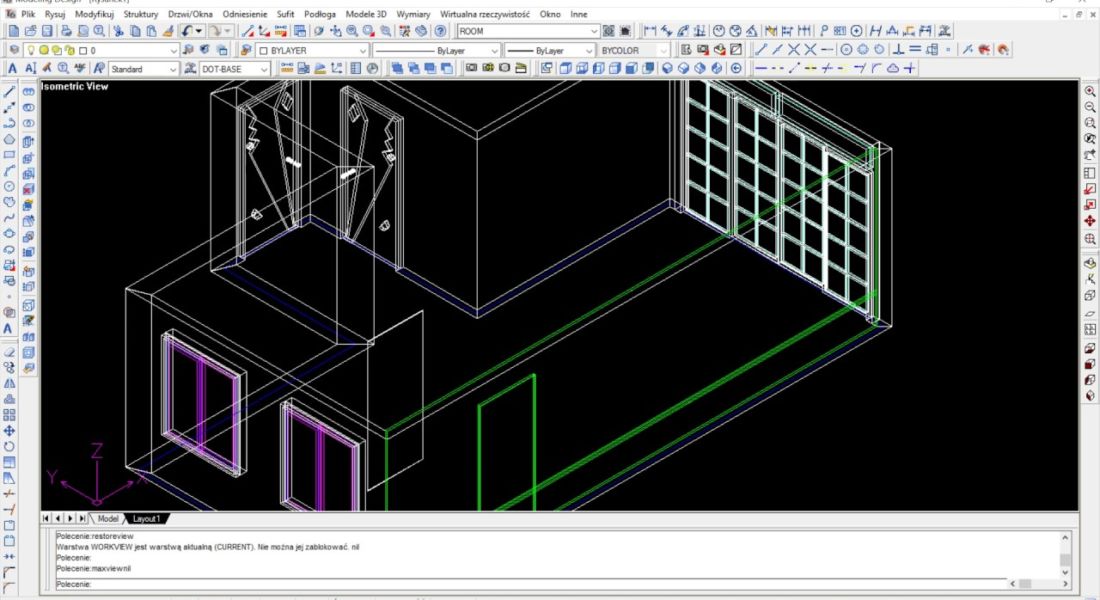Toggle the layer lightbulb on/off icon

pyautogui.click(x=29, y=50)
